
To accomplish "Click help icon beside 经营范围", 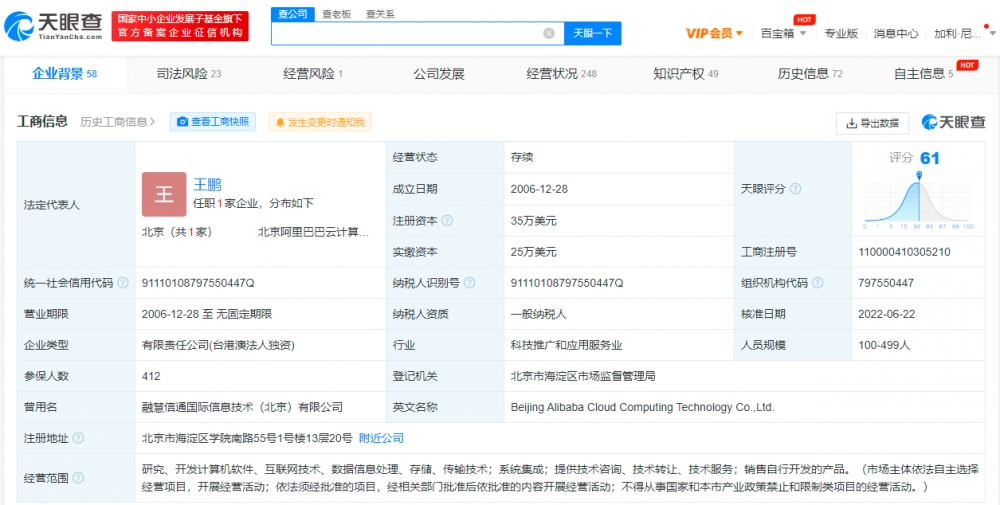I will [78, 478].
